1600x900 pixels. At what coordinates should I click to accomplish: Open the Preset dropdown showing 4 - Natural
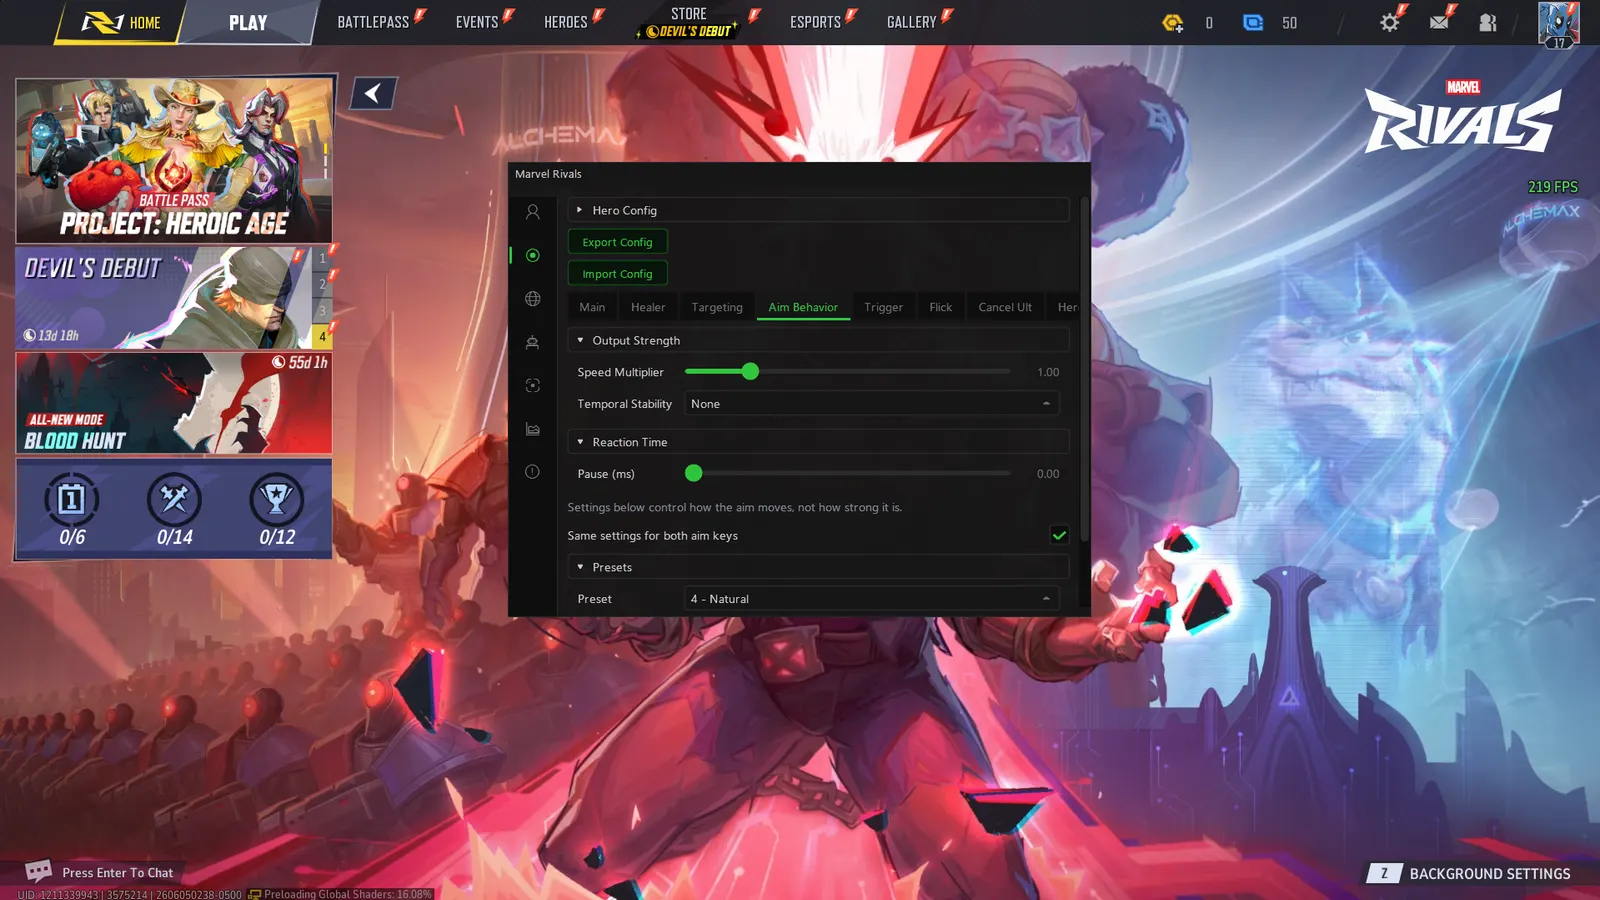coord(871,599)
